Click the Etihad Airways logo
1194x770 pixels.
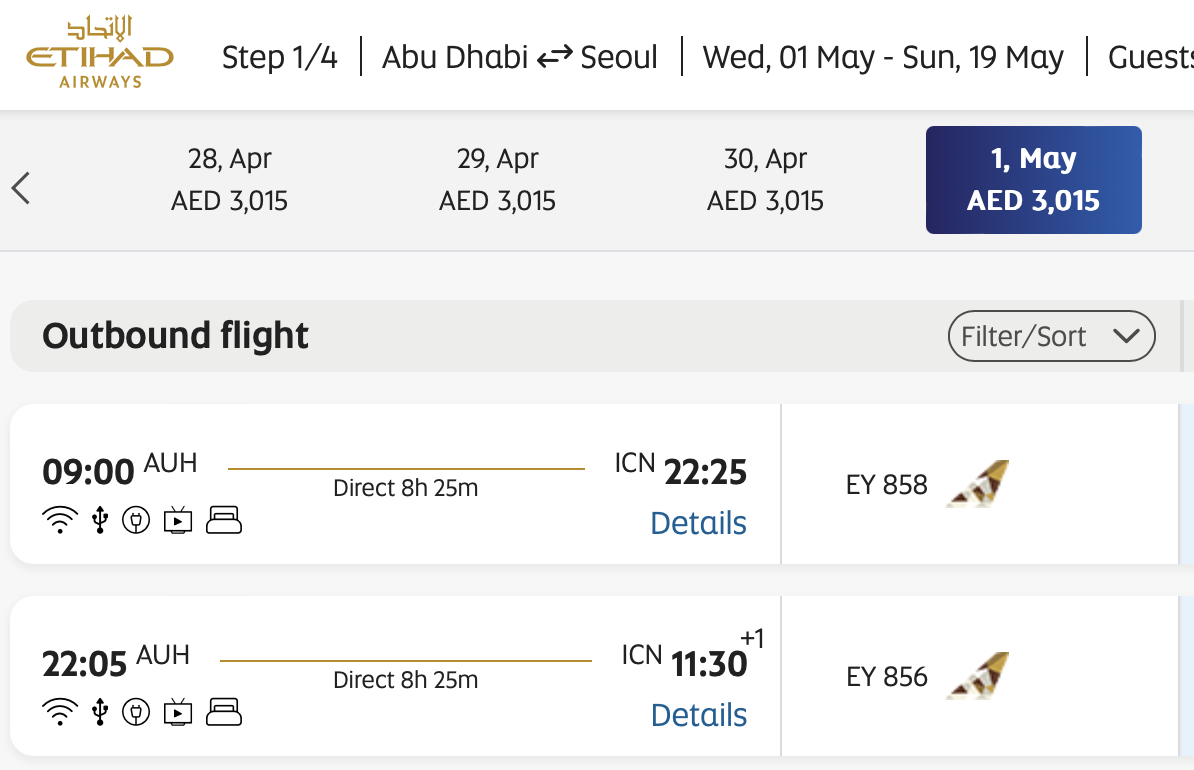pyautogui.click(x=100, y=54)
